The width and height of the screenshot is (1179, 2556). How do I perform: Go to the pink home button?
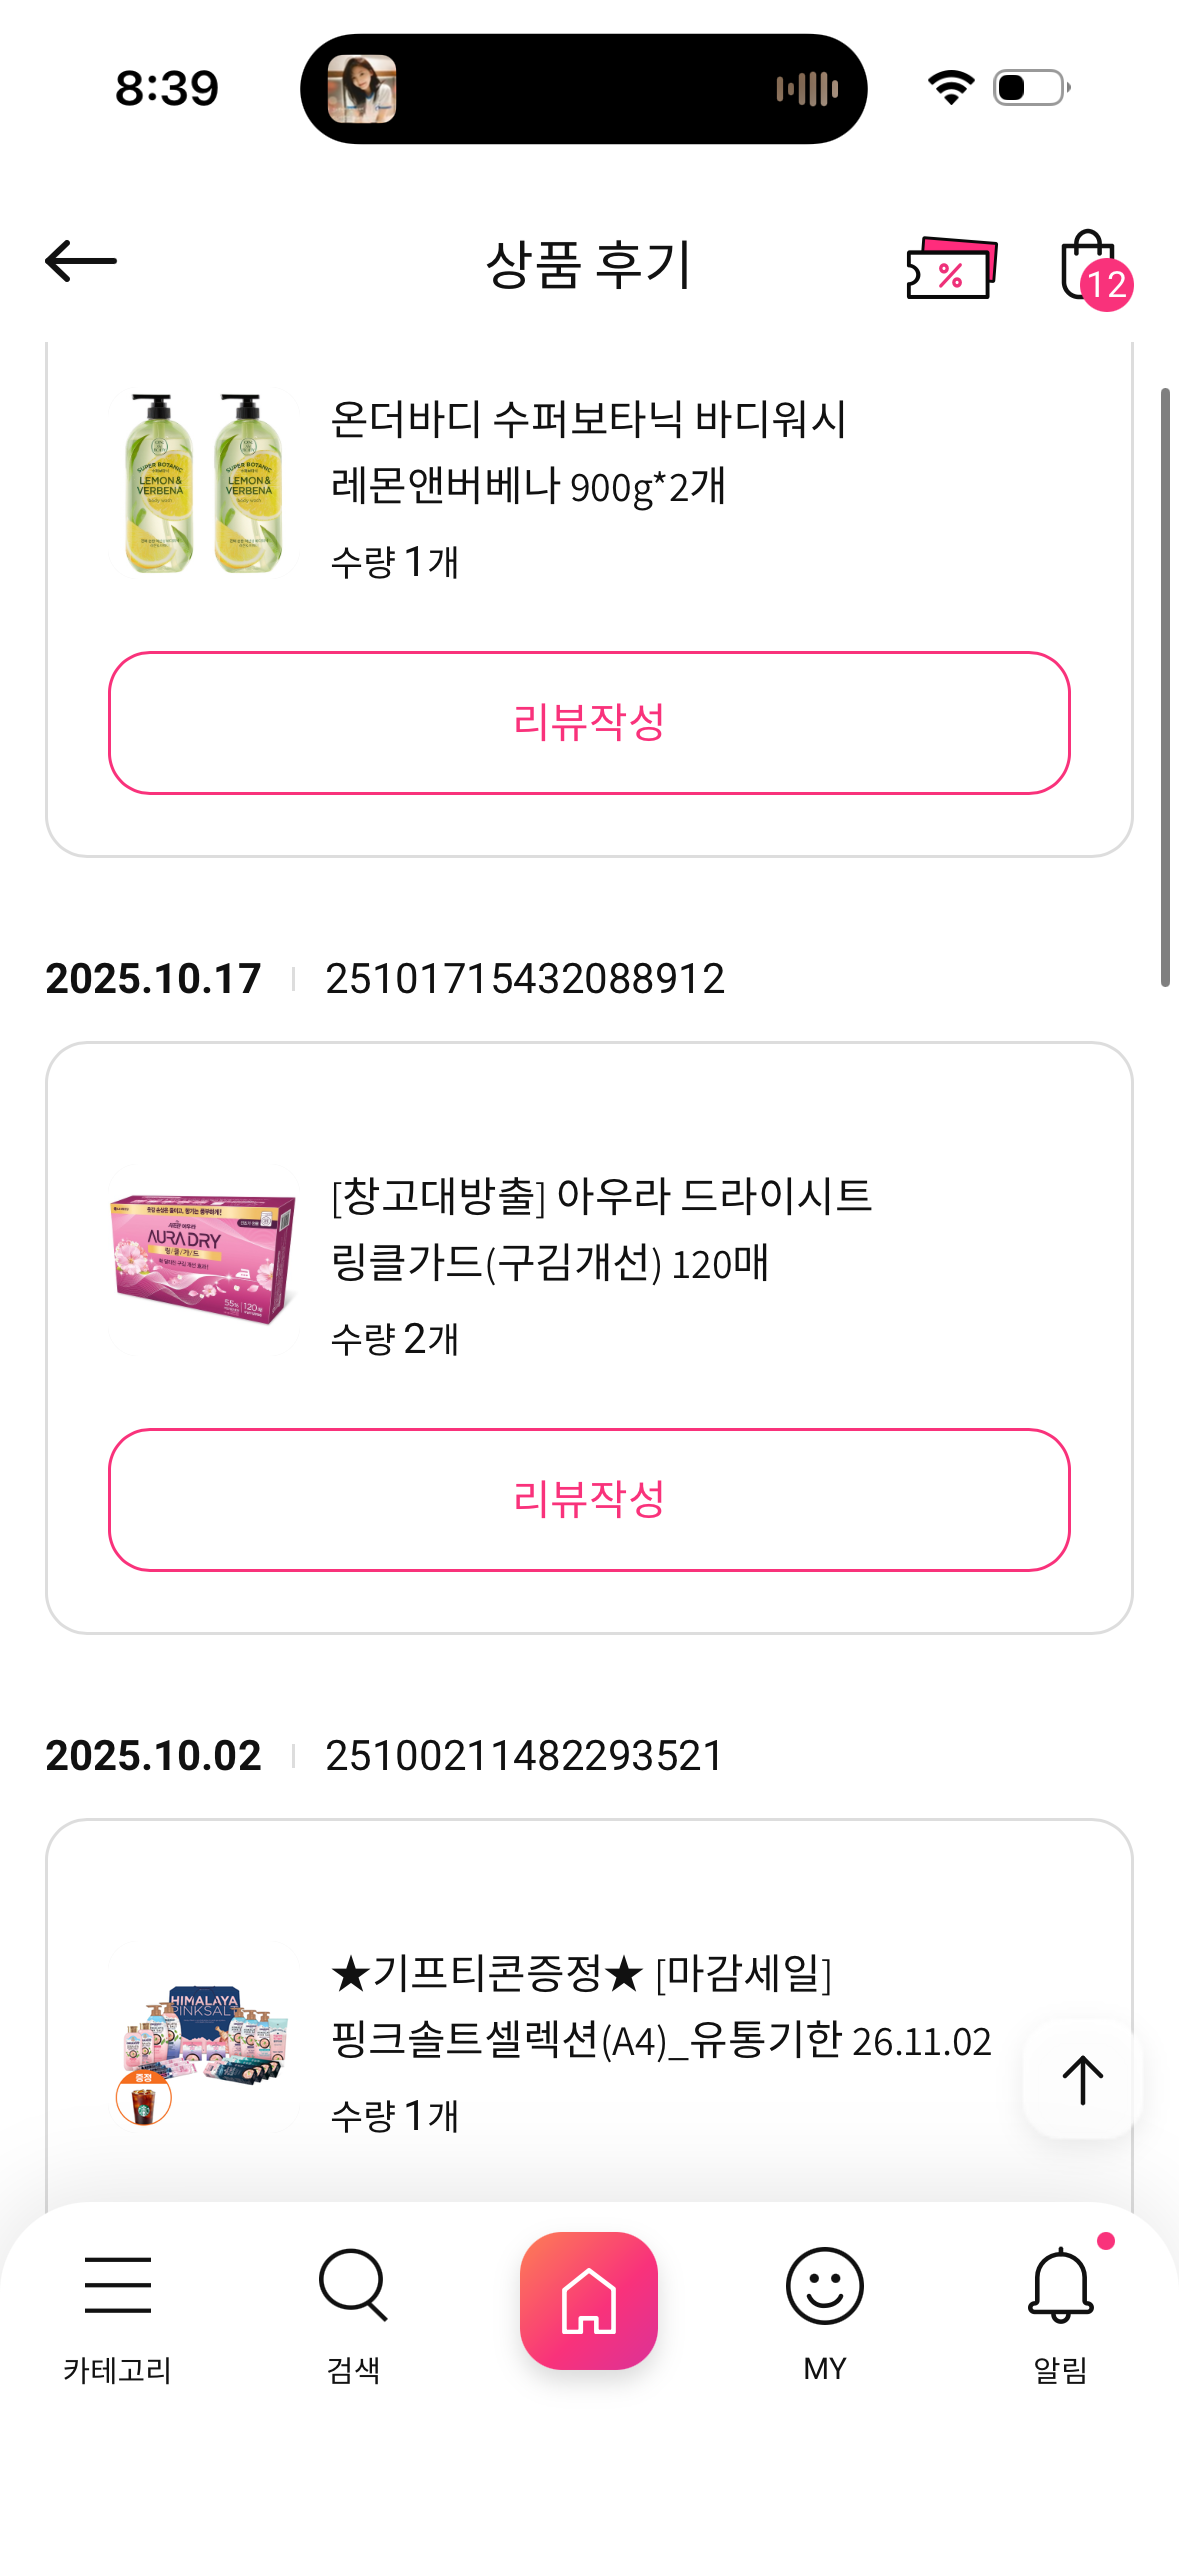coord(589,2300)
